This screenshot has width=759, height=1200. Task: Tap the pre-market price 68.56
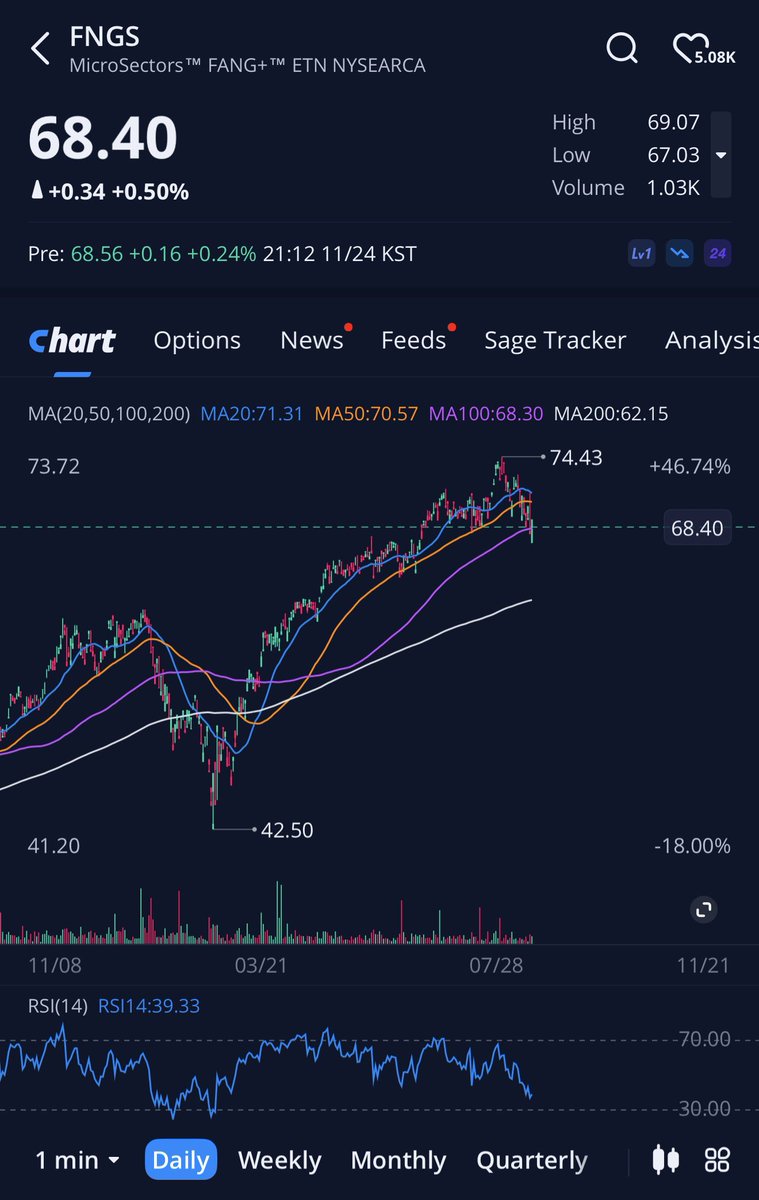click(x=97, y=254)
